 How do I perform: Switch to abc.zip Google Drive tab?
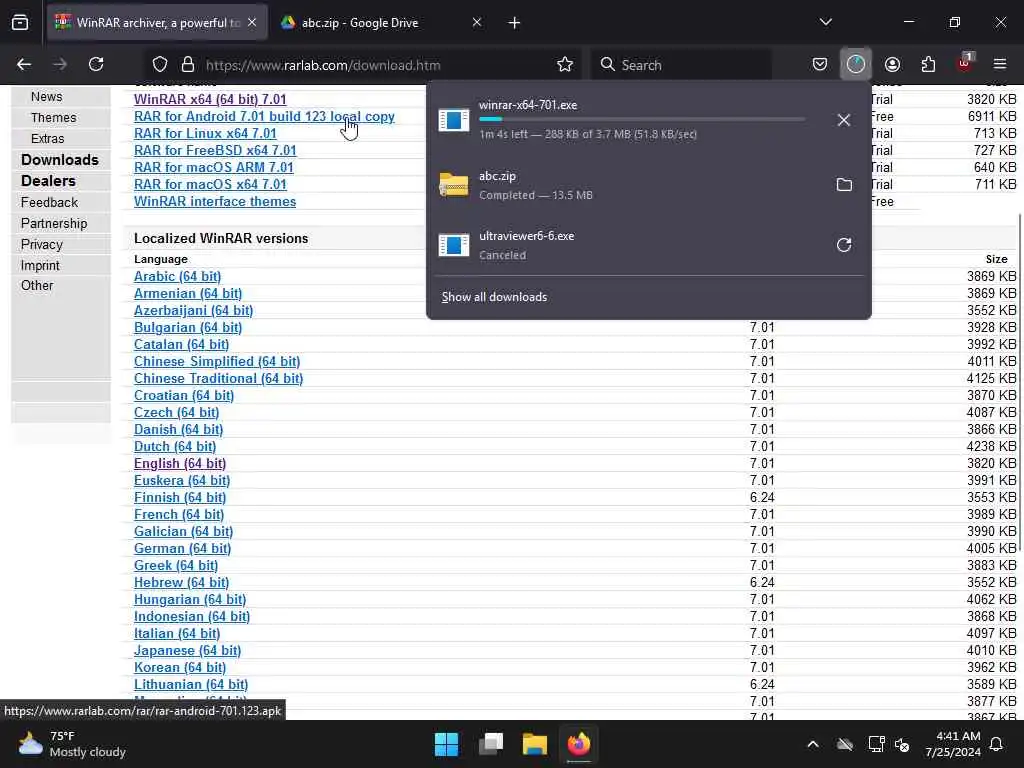(382, 23)
